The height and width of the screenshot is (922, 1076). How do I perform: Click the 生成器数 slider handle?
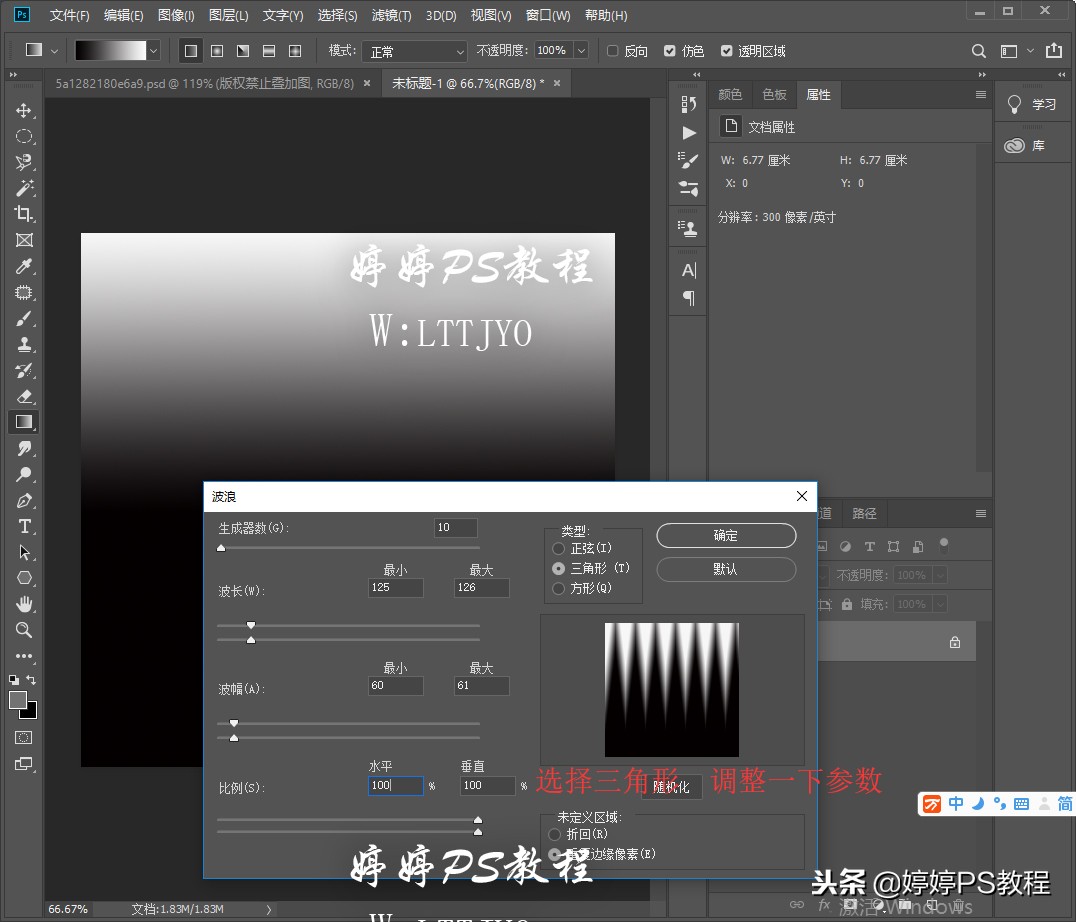coord(221,548)
